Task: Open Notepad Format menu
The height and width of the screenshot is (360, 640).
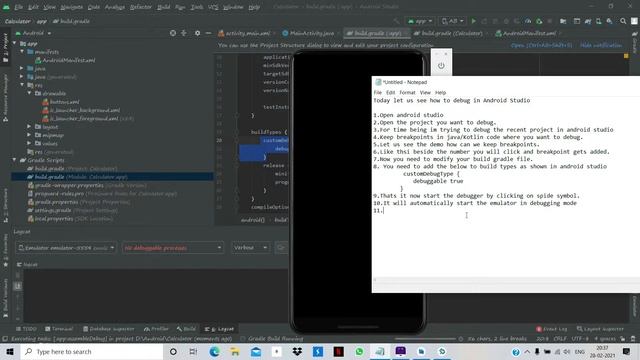Action: tap(407, 93)
